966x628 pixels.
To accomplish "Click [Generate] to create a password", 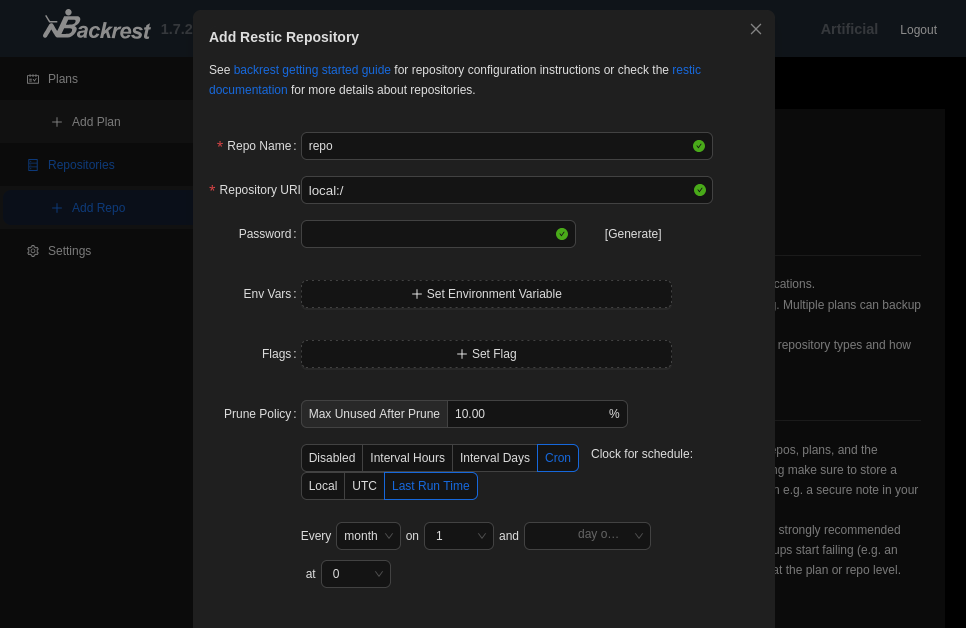I will (633, 234).
